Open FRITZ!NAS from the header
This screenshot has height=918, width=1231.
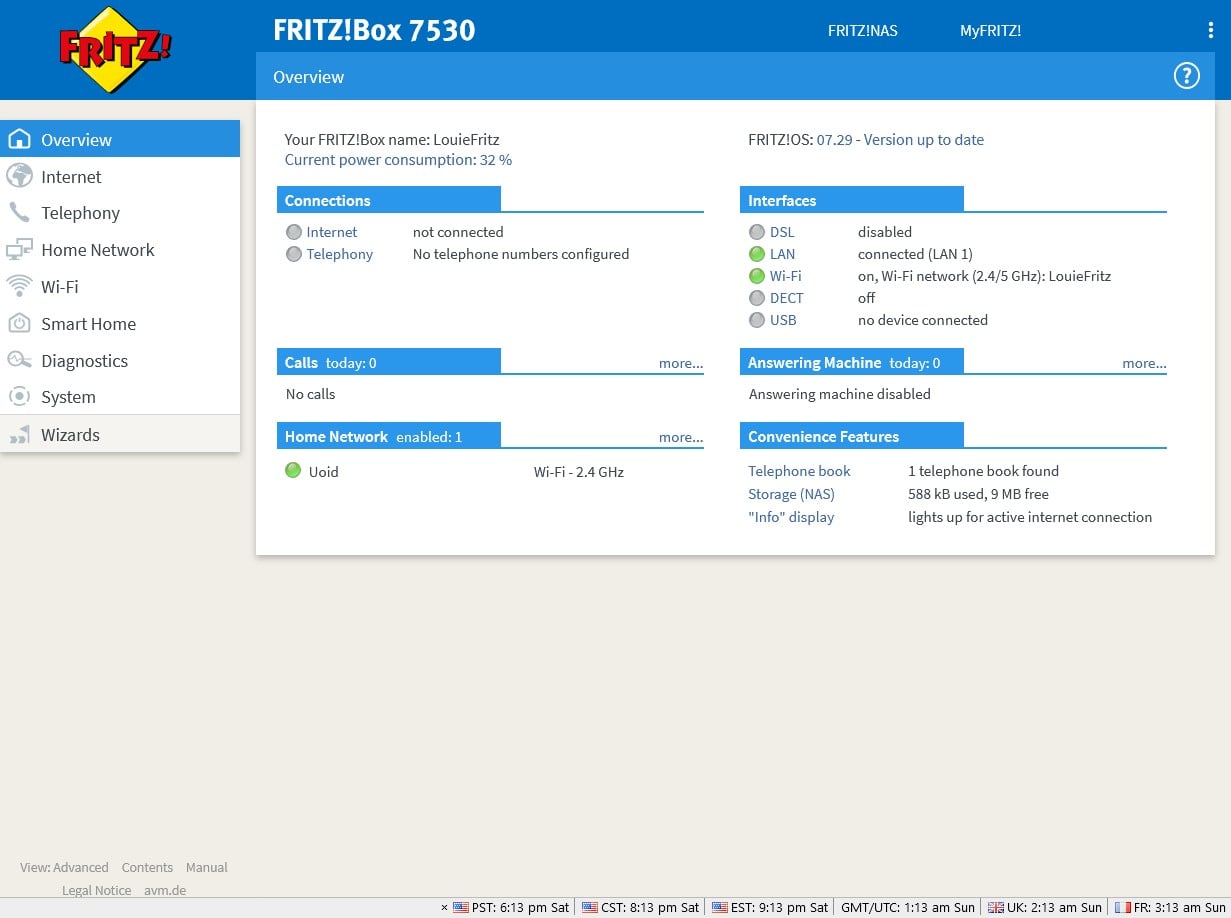pos(862,31)
